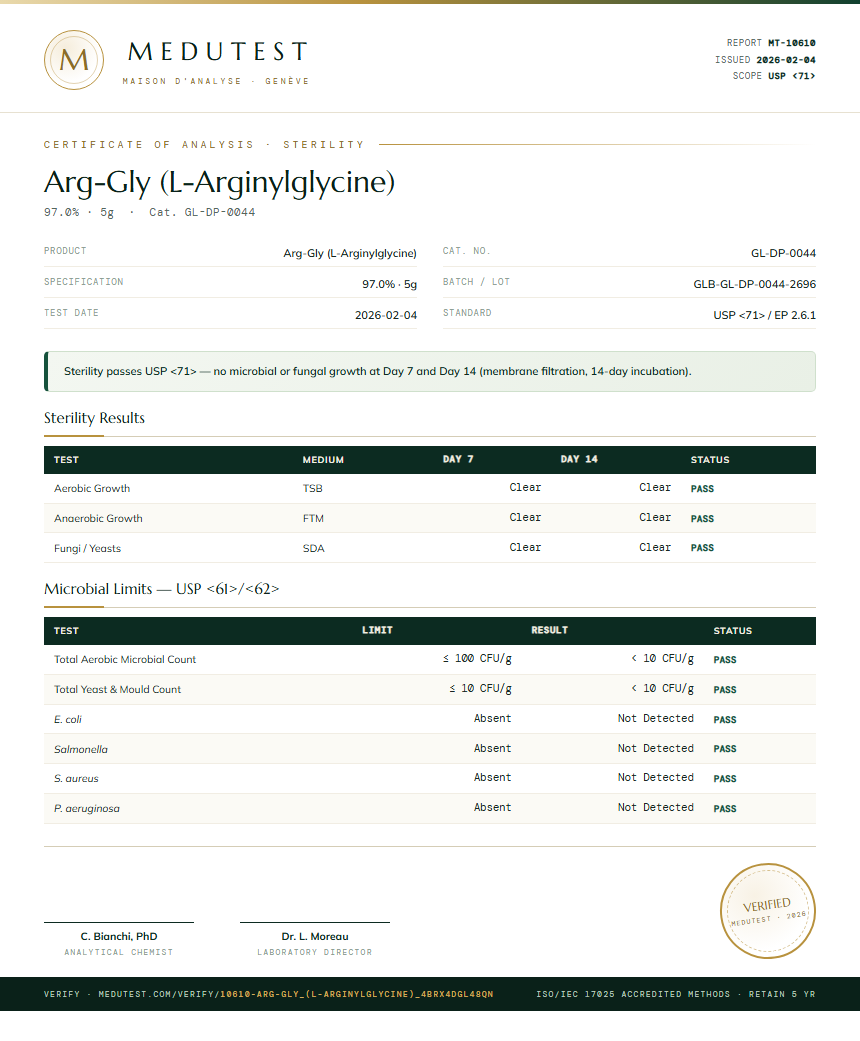Click medium TSB cell
This screenshot has height=1041, width=860.
click(x=312, y=489)
